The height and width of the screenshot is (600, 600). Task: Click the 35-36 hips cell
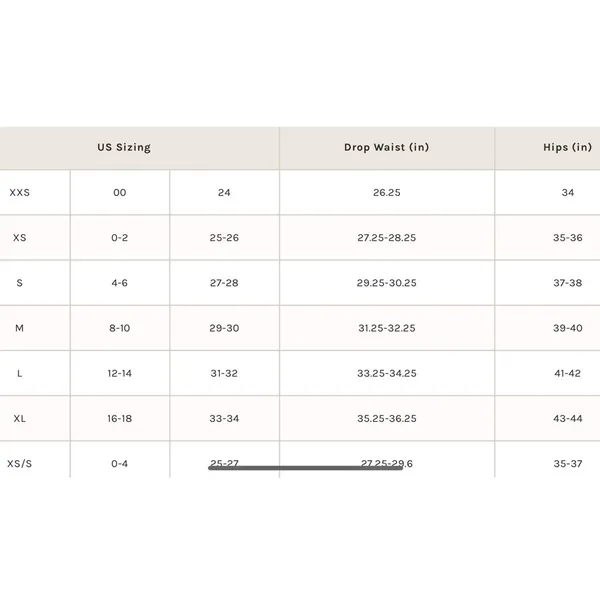point(568,238)
